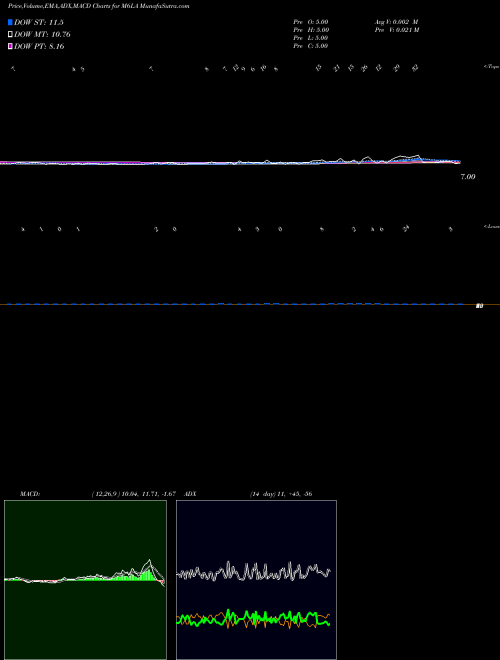The image size is (500, 660).
Task: Click the ADX (14 day) parameter values
Action: pyautogui.click(x=281, y=494)
